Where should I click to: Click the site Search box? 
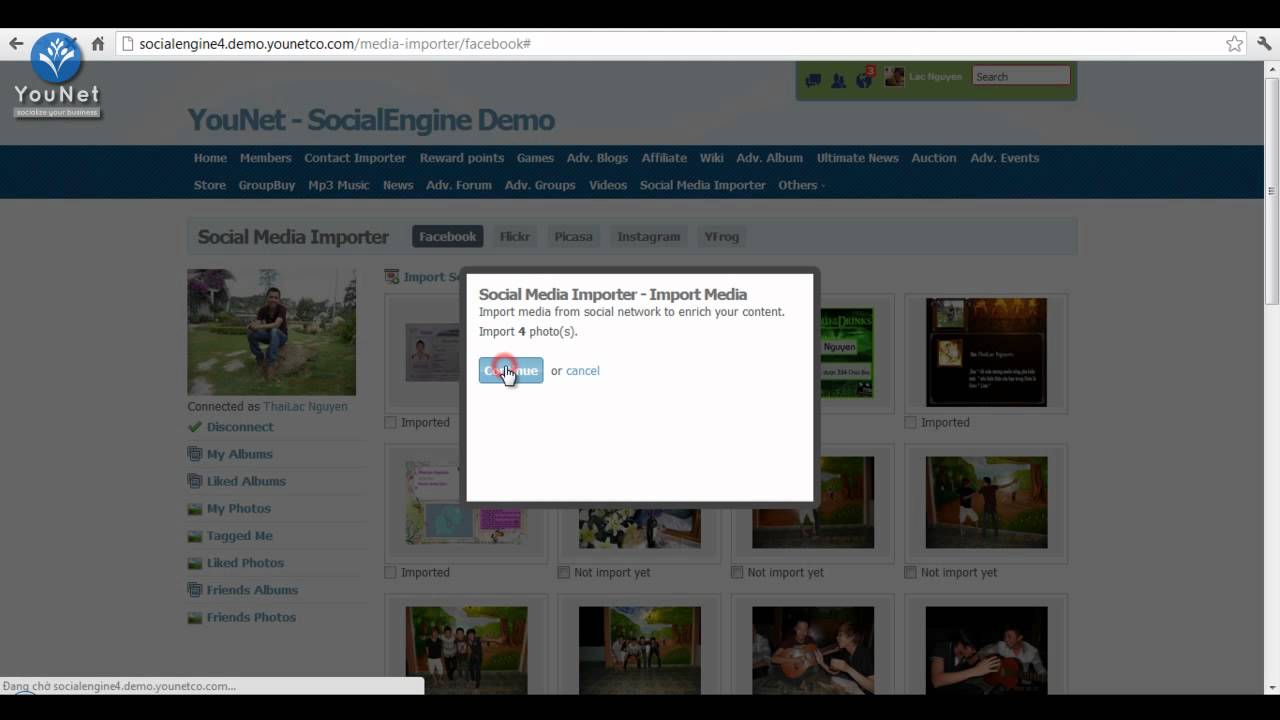[1021, 76]
